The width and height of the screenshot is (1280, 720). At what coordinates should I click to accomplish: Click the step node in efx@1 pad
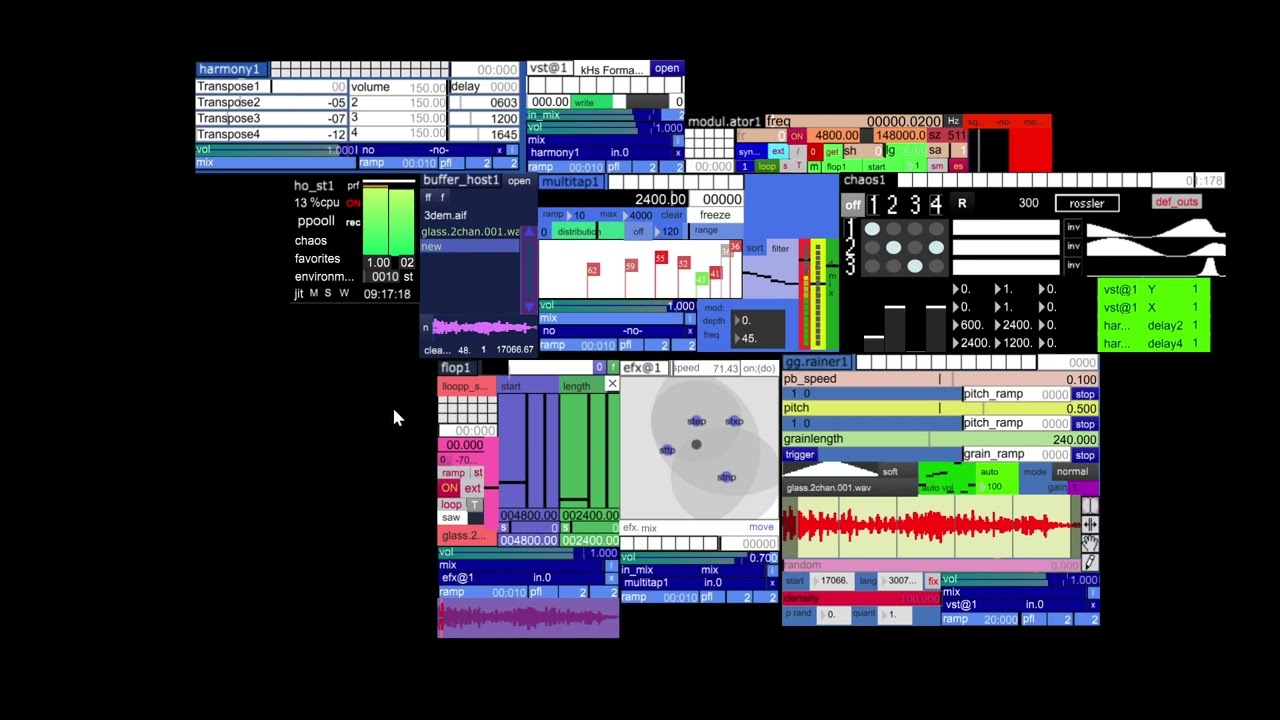click(x=697, y=421)
